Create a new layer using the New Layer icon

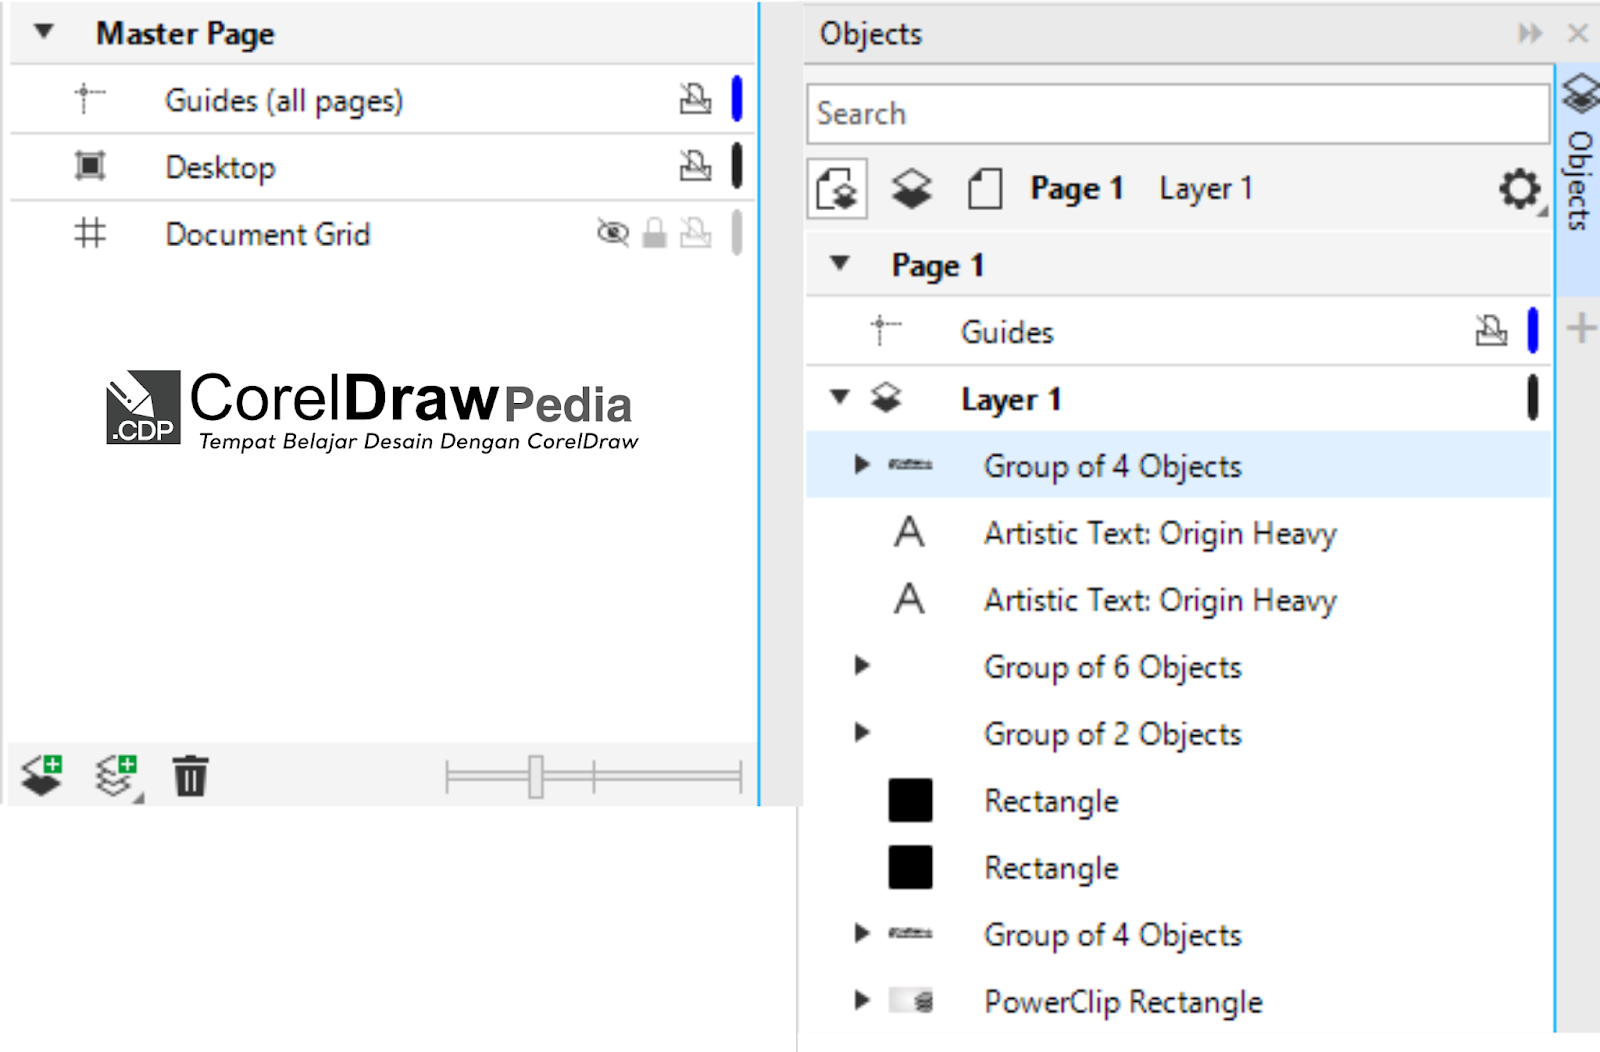(x=40, y=776)
